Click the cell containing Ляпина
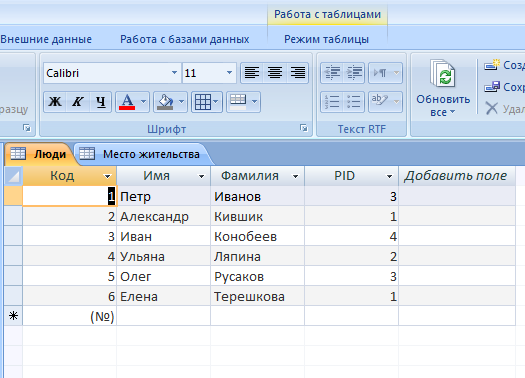The image size is (525, 378). (x=257, y=256)
